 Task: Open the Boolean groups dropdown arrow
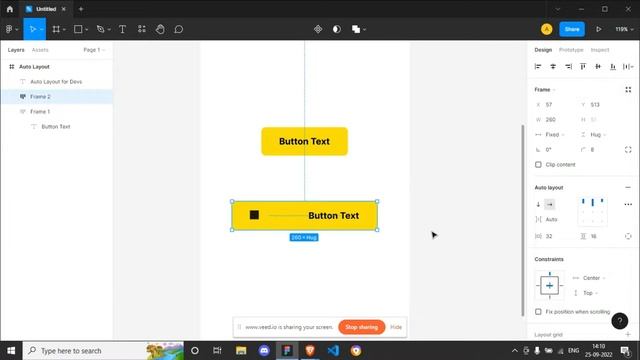[364, 30]
